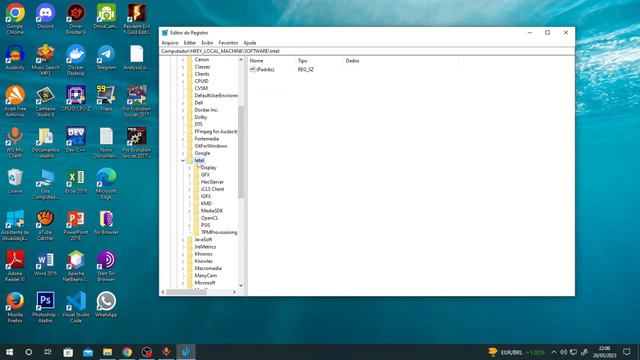Select the ManyCam registry key

pyautogui.click(x=206, y=276)
